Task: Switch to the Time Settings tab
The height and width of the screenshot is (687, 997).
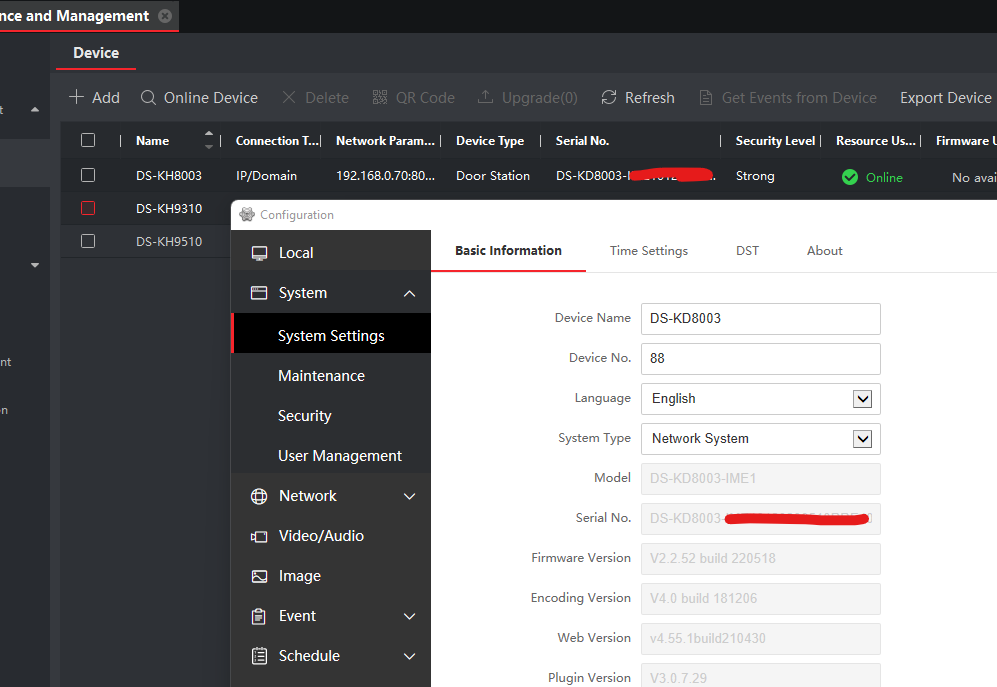Action: 648,251
